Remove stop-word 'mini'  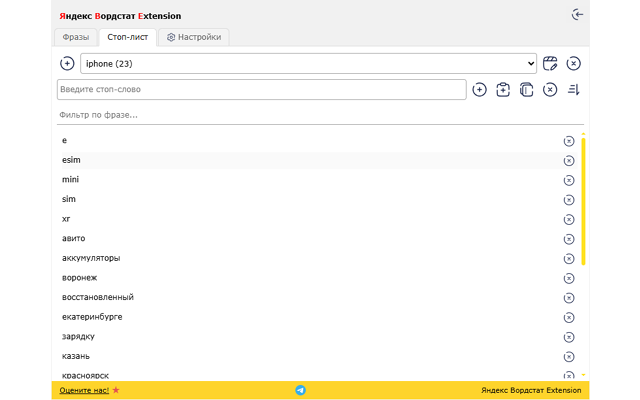[569, 180]
